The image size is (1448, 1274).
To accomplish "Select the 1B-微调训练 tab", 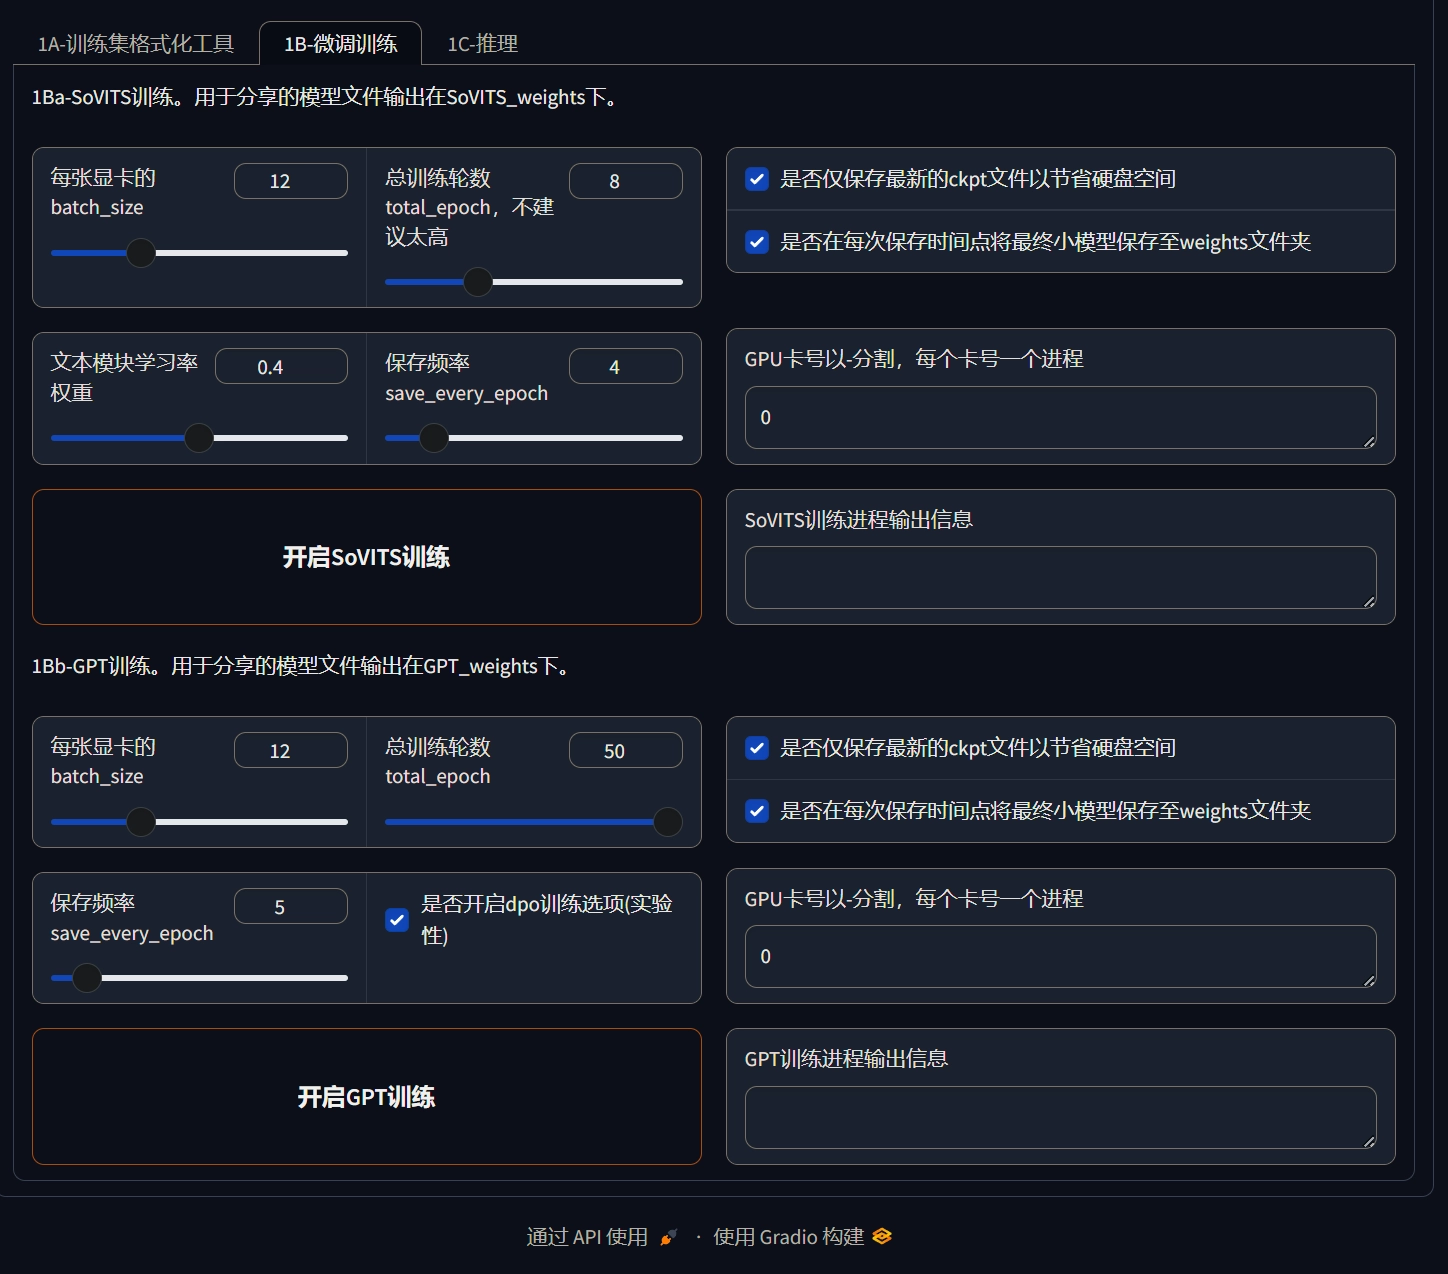I will pos(340,44).
